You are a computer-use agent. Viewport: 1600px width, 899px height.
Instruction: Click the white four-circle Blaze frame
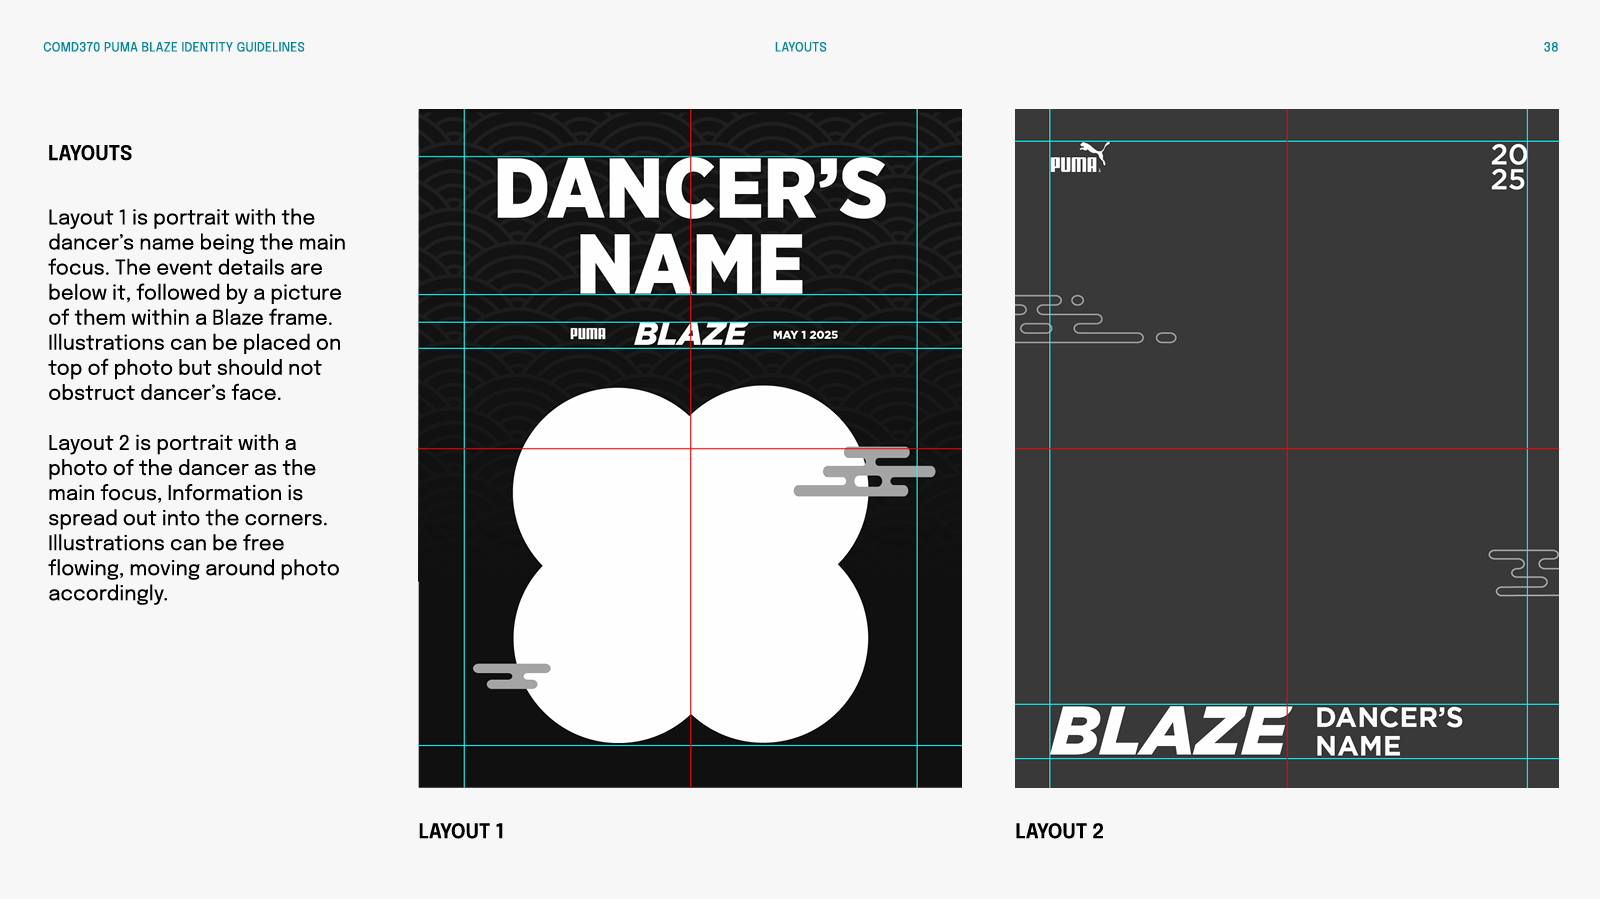[690, 565]
